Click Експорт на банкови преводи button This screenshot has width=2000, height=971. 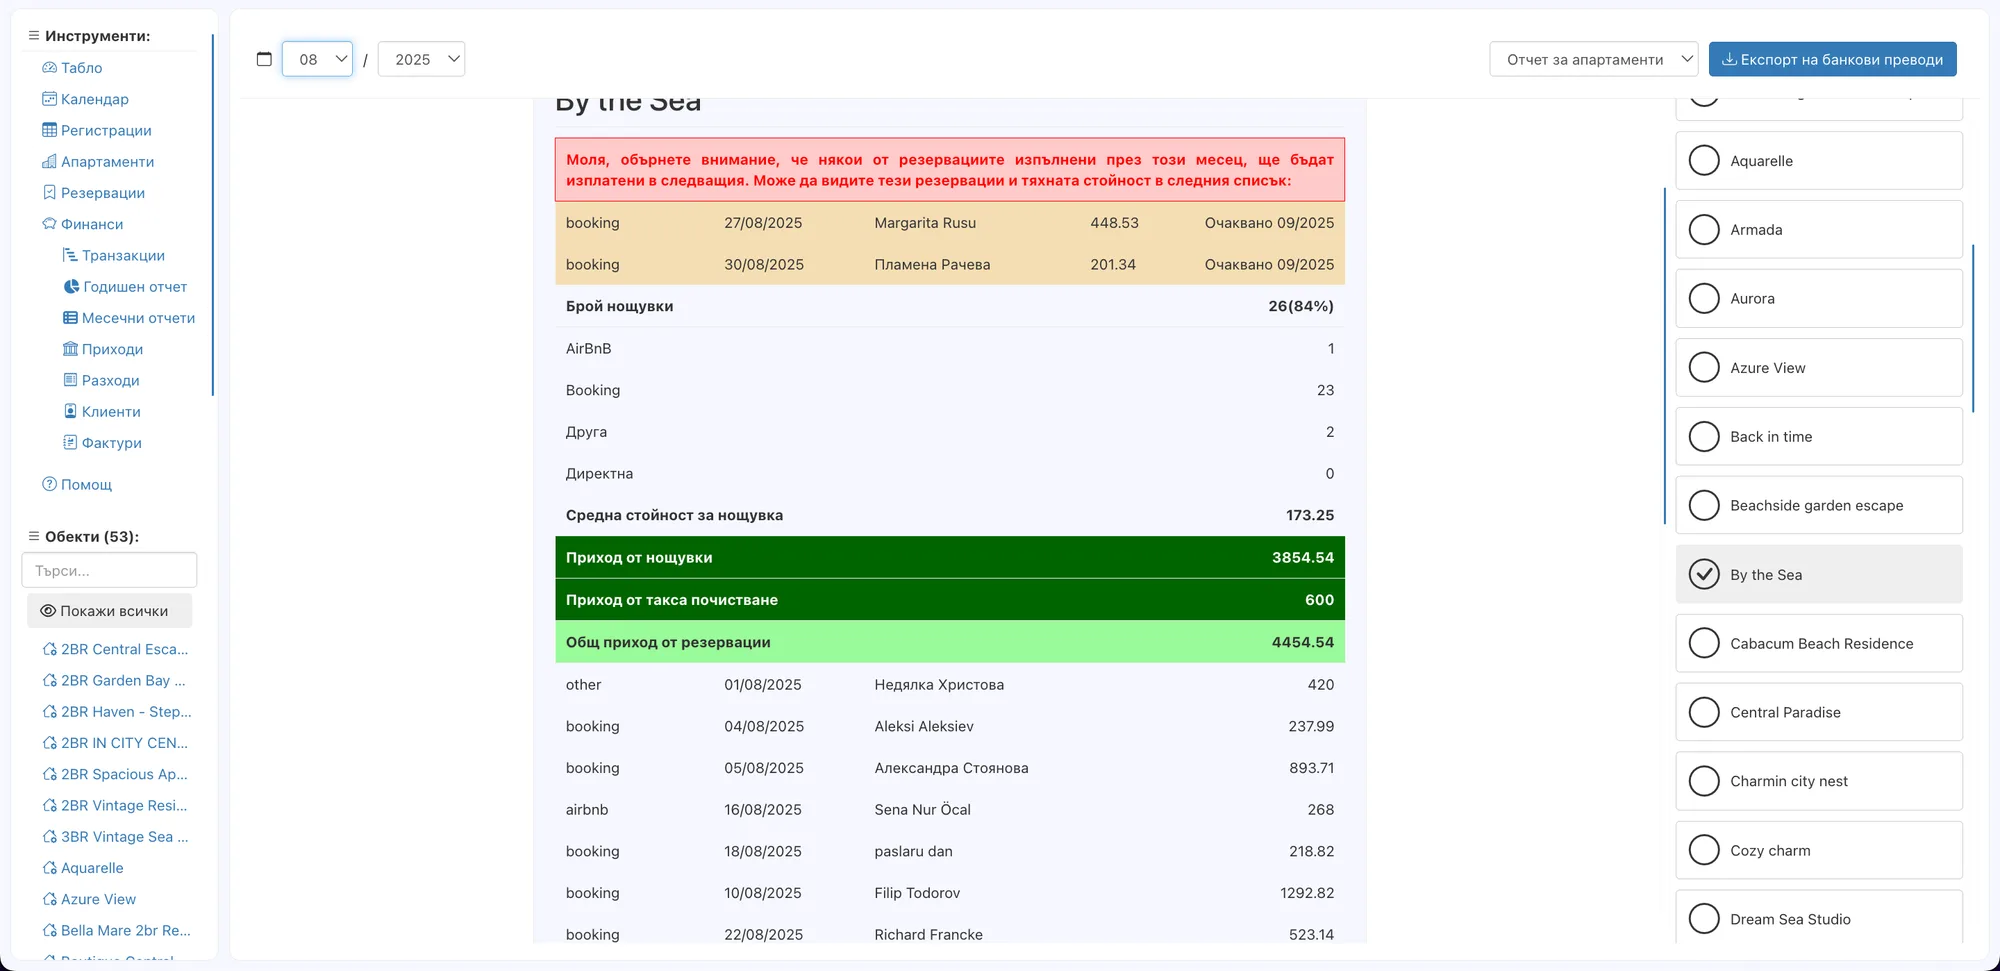click(1832, 59)
